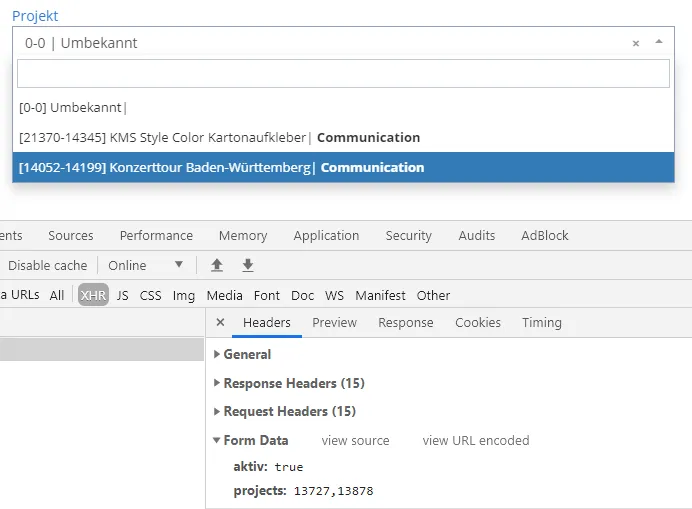Screen dimensions: 692x509
Task: Expand the Response Headers section
Action: coord(293,383)
